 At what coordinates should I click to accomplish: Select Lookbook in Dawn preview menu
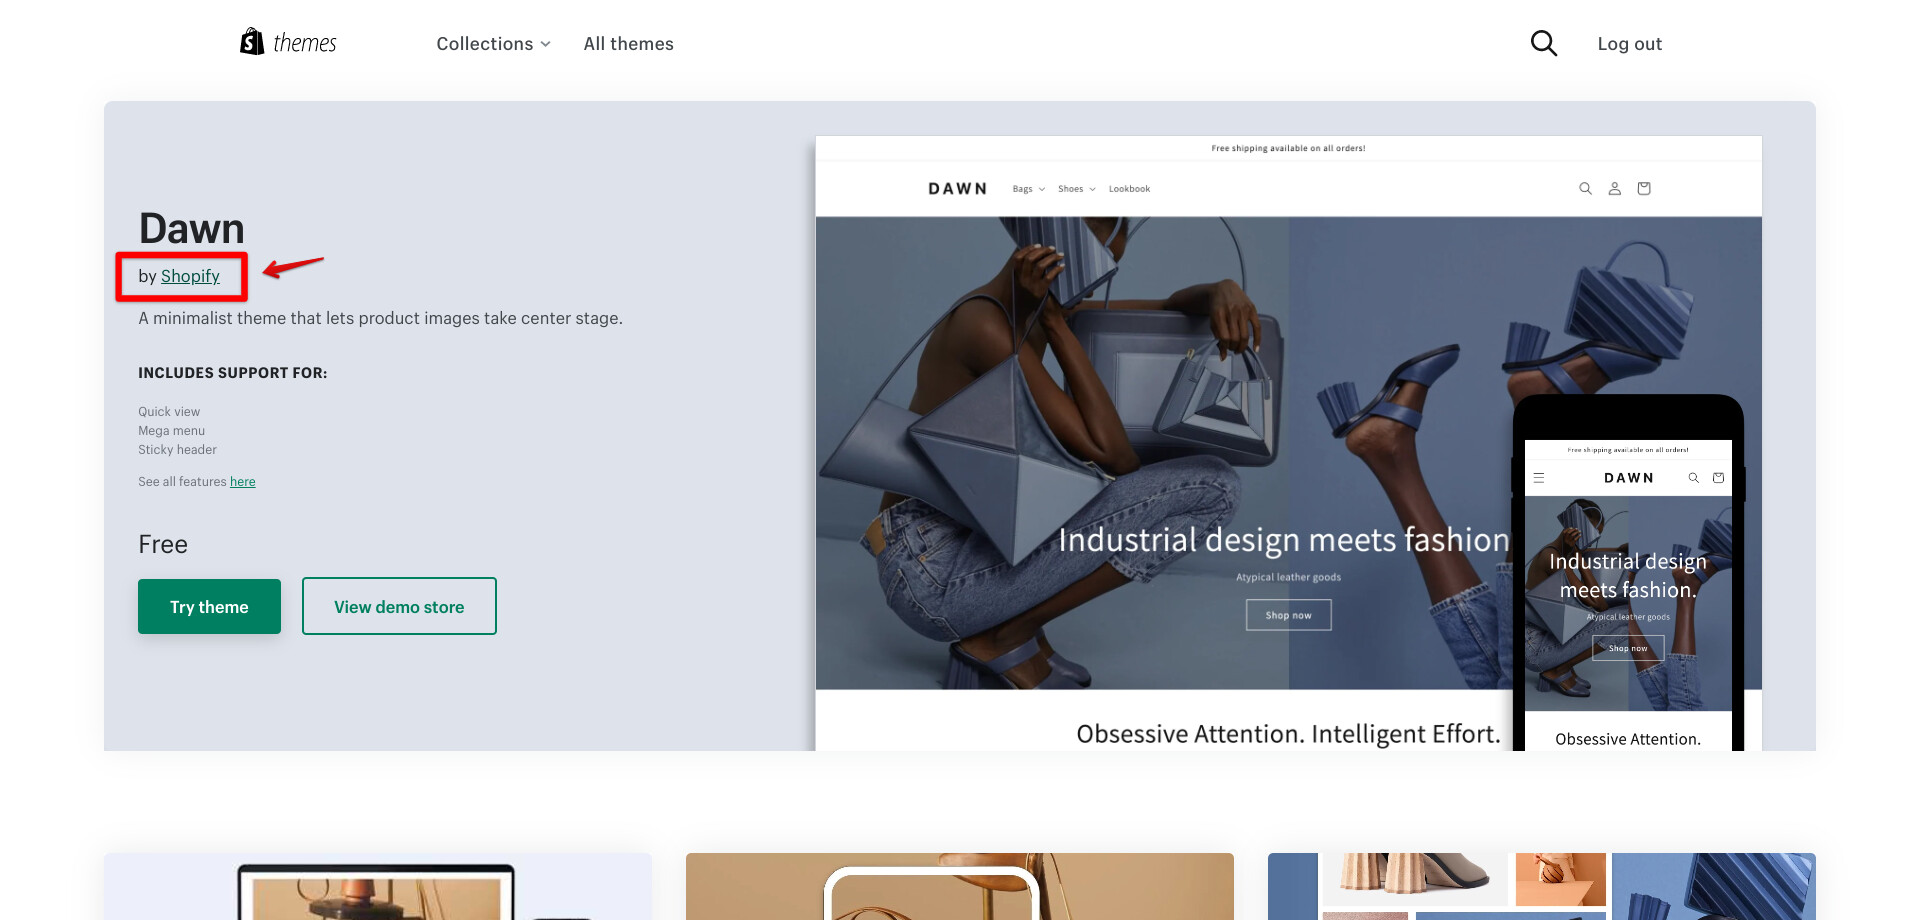pos(1129,189)
